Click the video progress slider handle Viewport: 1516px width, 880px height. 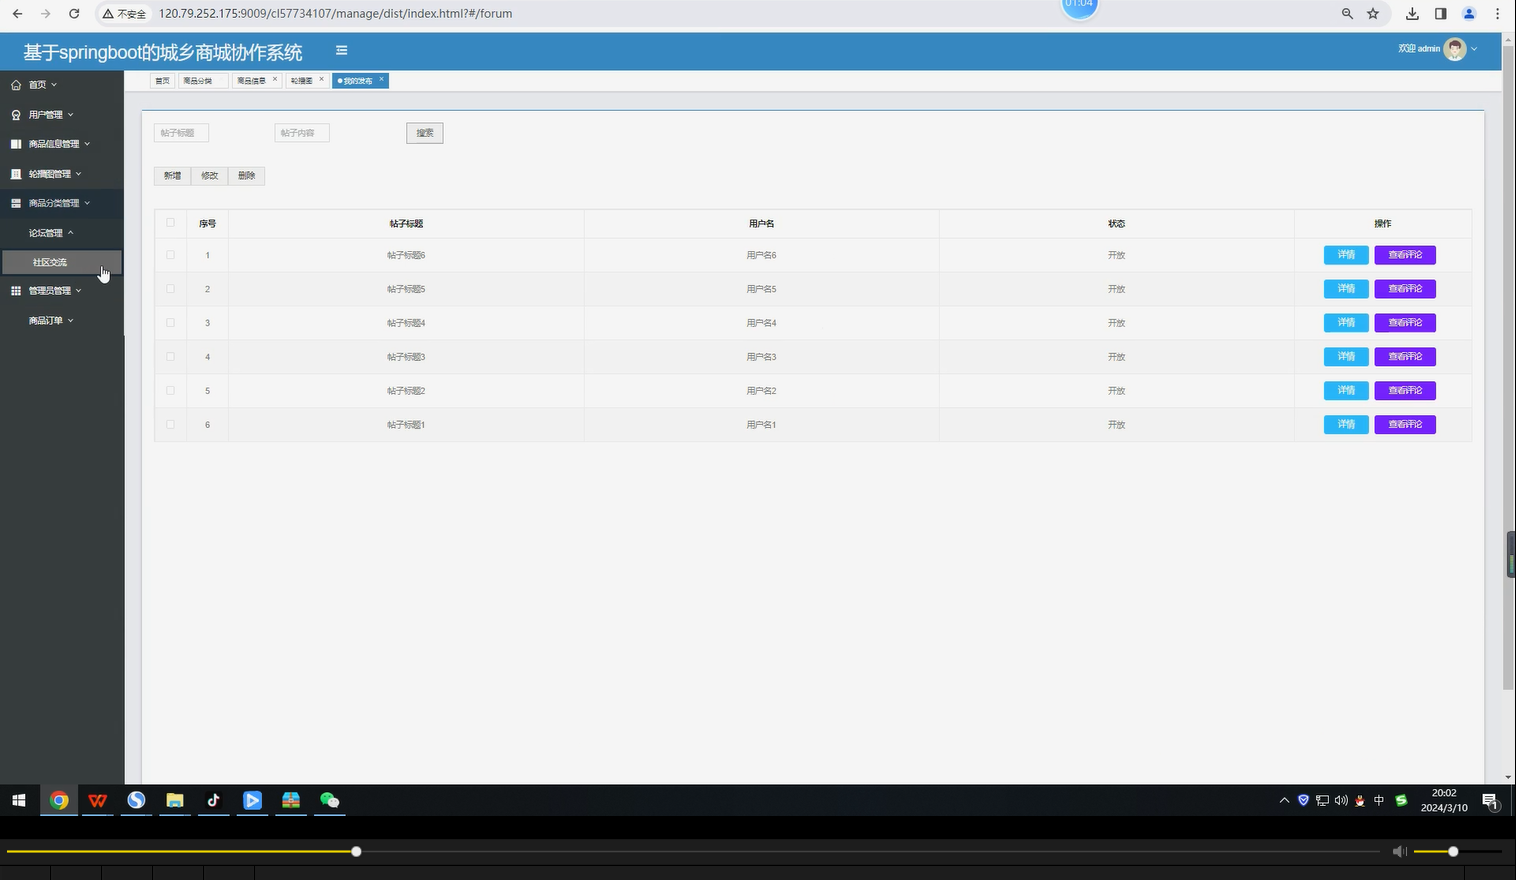click(356, 852)
